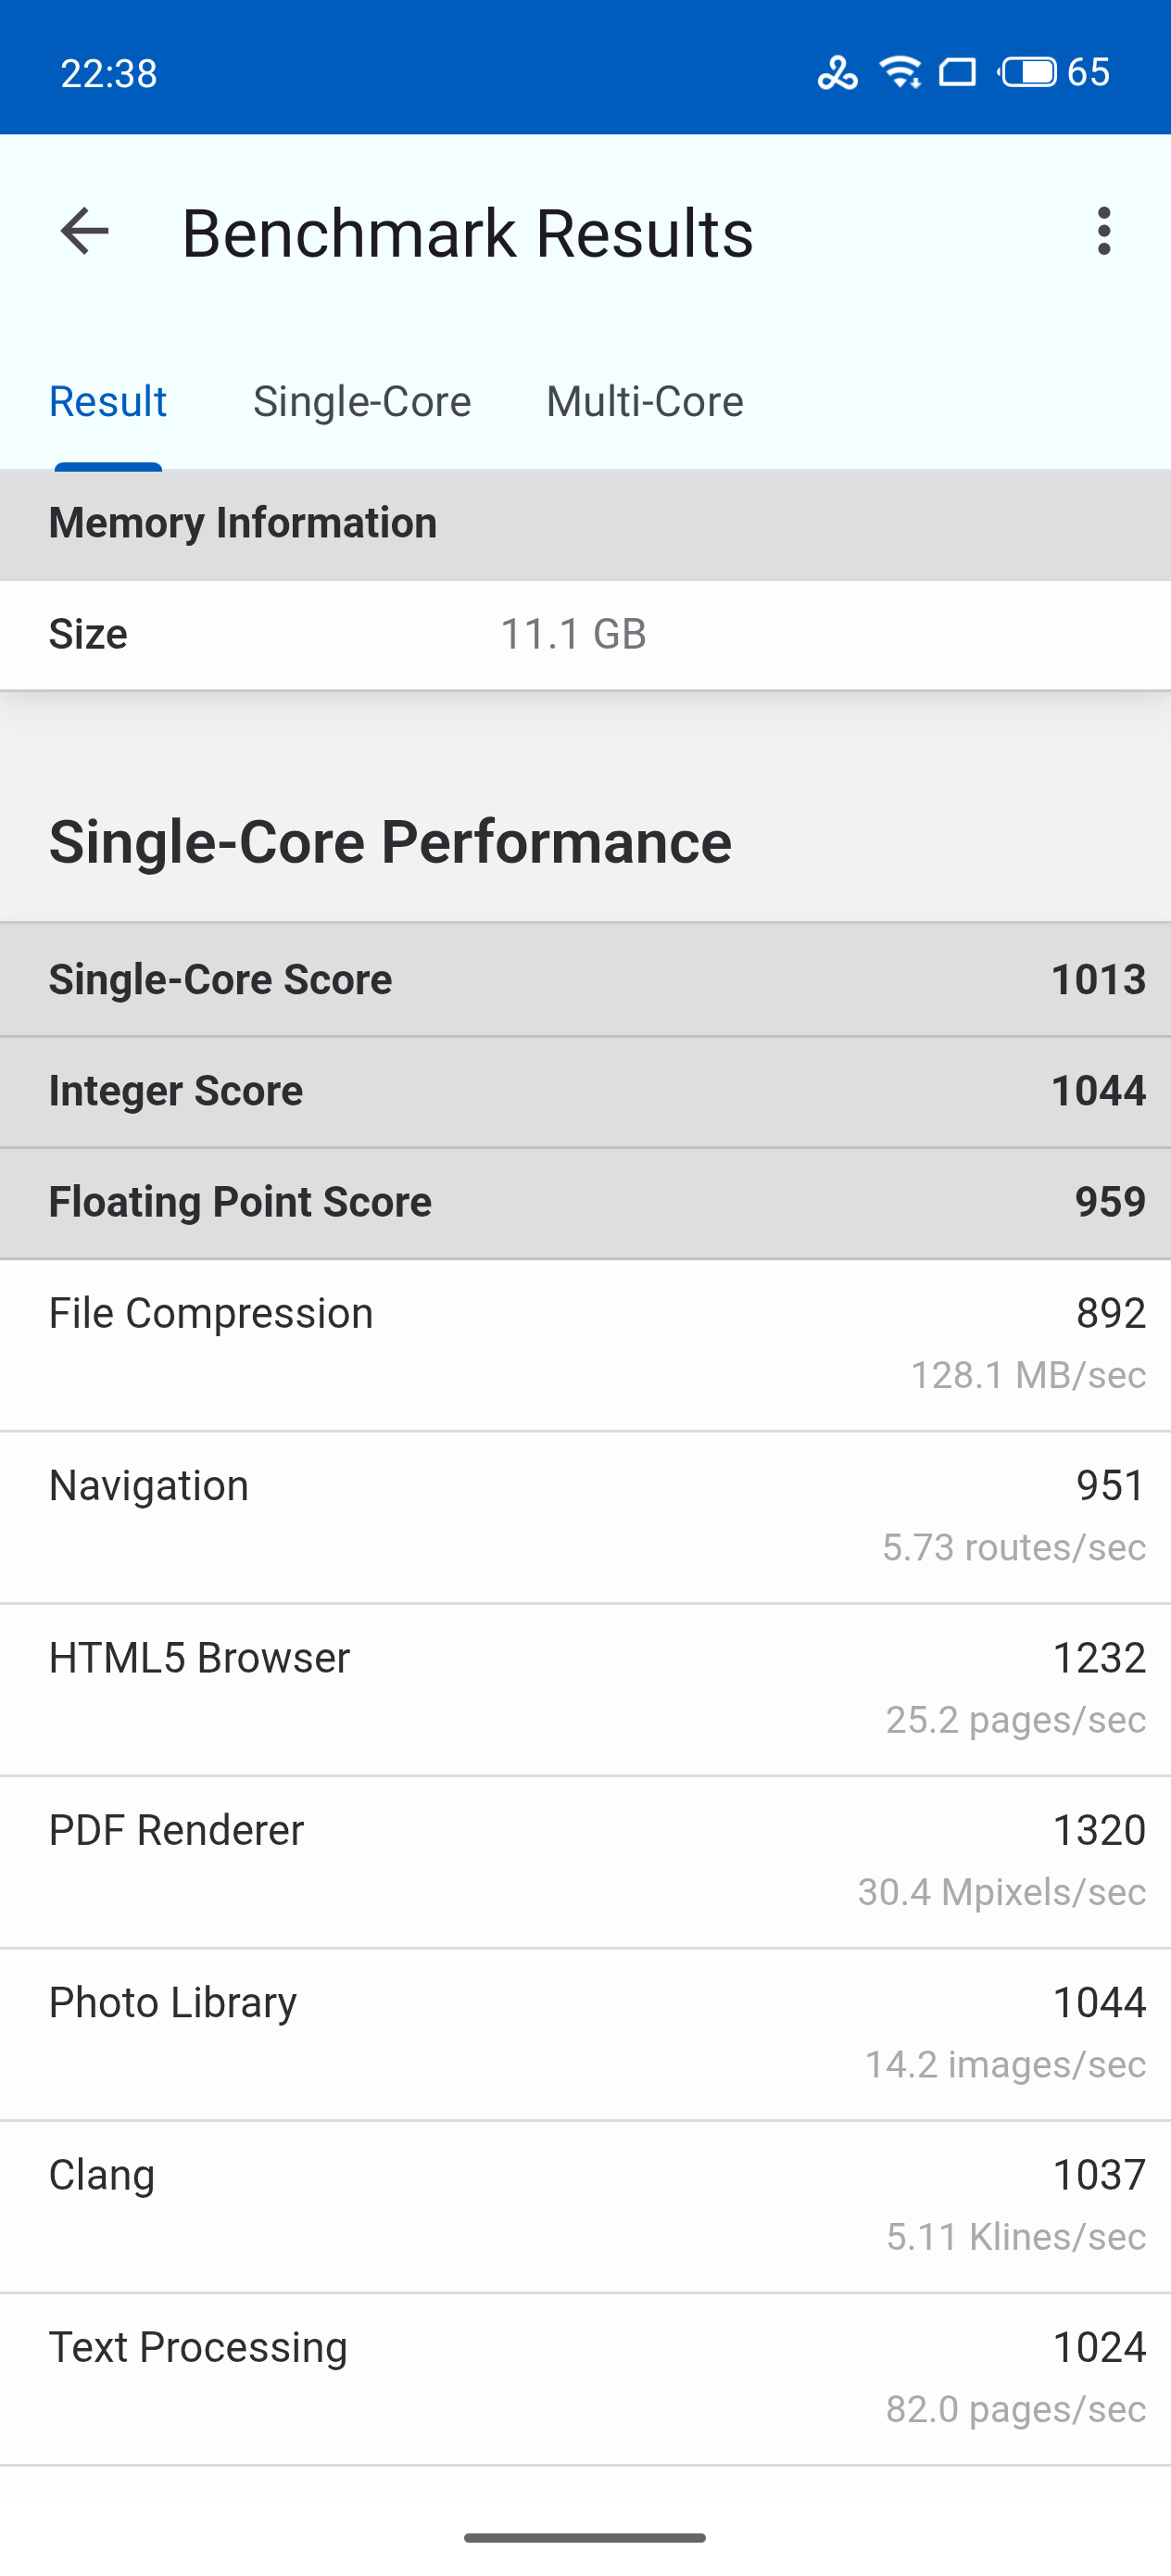
Task: Select the Result tab
Action: click(x=108, y=402)
